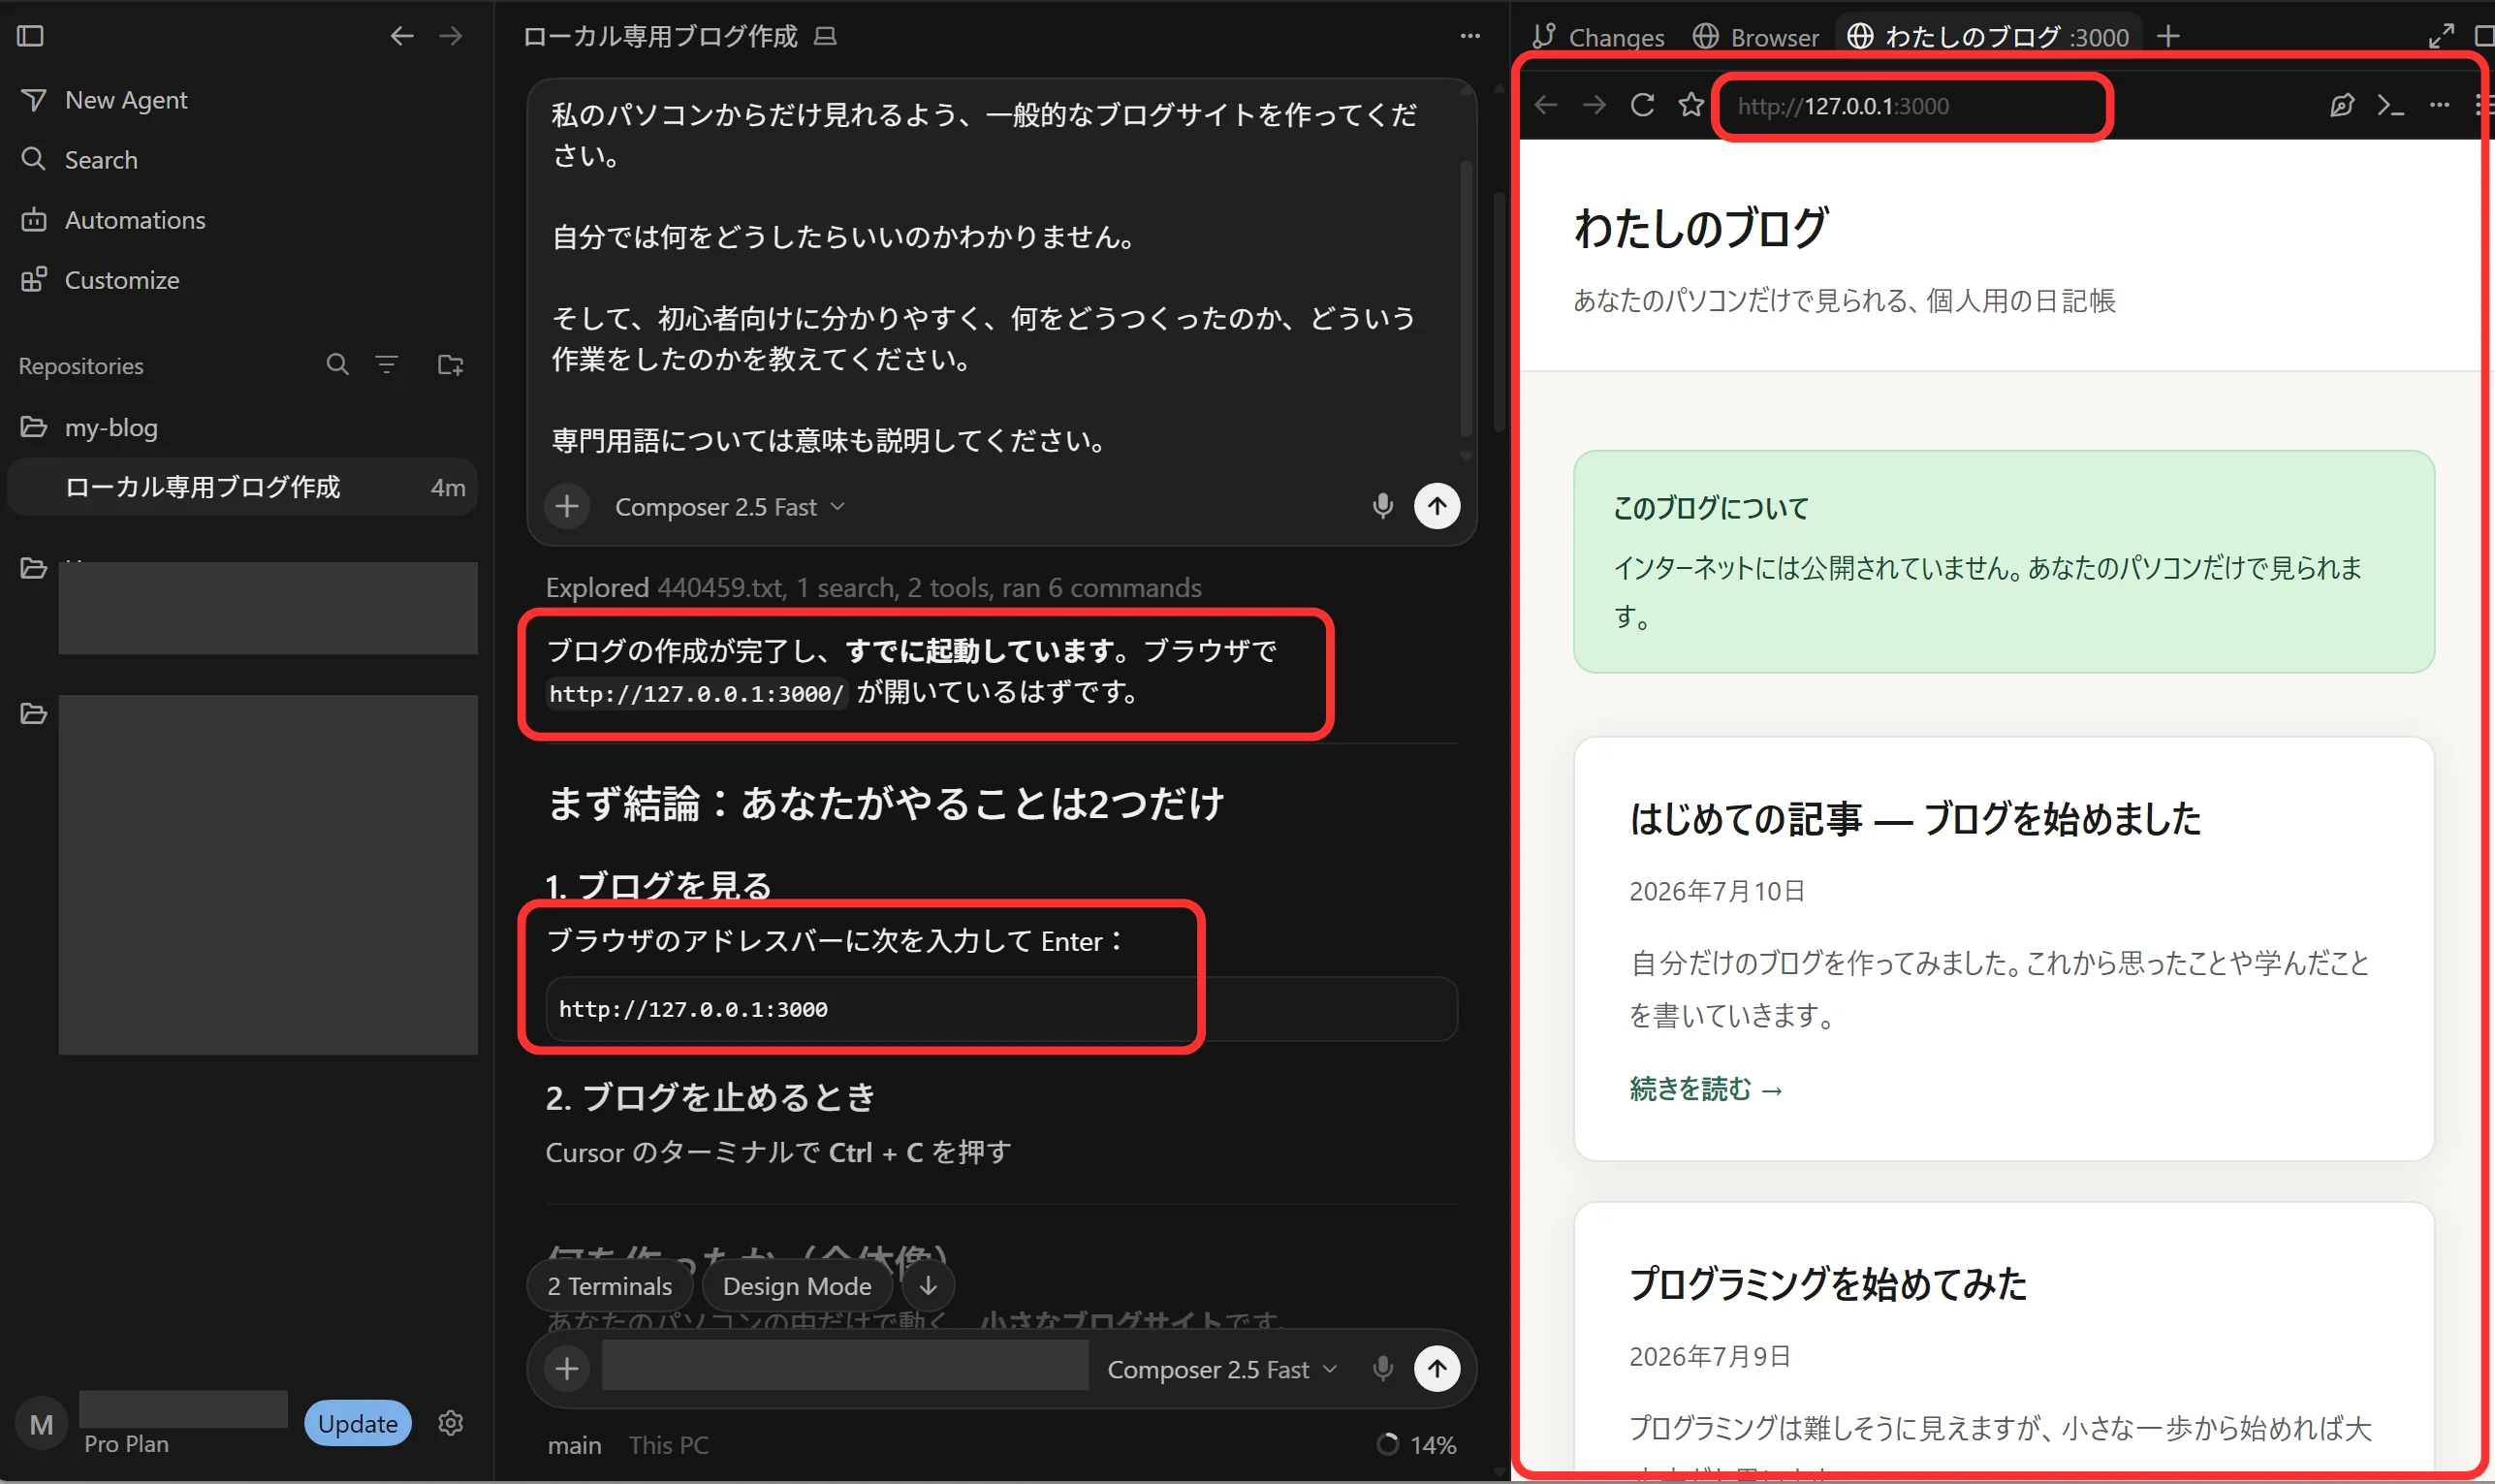
Task: Add a new tab with plus icon
Action: tap(2168, 37)
